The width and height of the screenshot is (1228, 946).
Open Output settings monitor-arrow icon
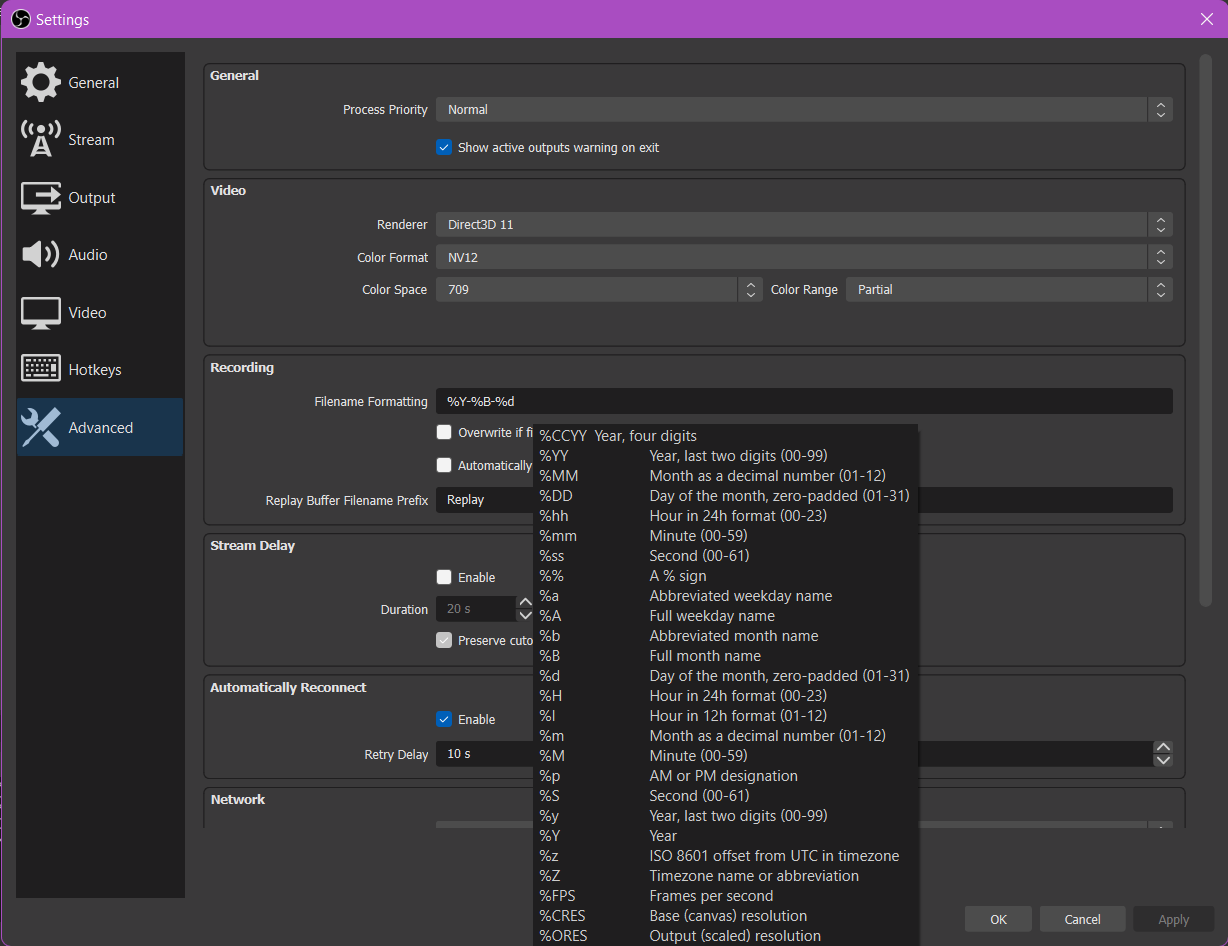coord(40,197)
